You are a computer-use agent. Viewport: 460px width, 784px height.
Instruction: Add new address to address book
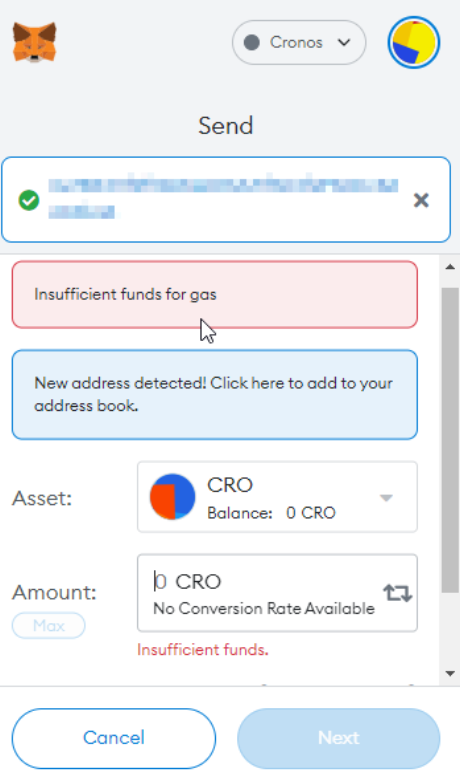click(214, 394)
